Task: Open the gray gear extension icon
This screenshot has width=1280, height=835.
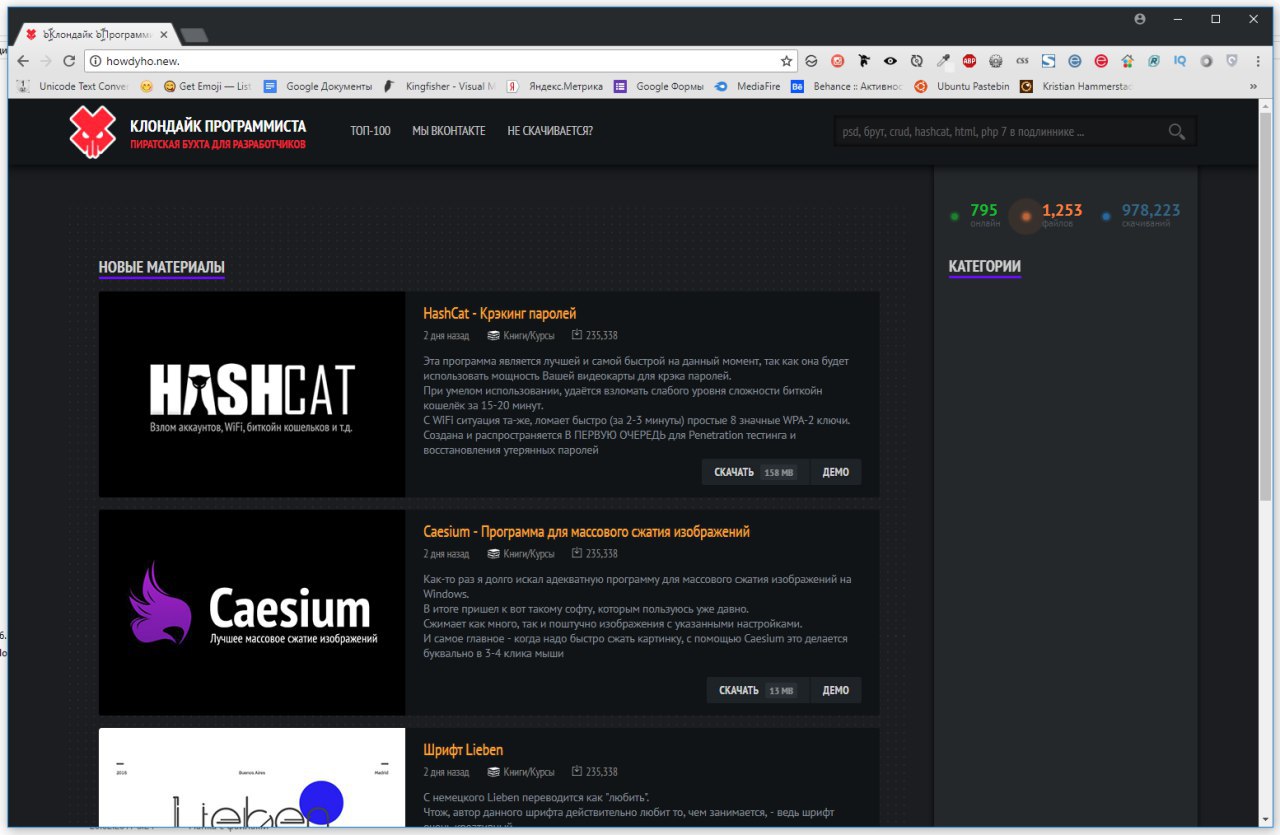Action: [995, 61]
